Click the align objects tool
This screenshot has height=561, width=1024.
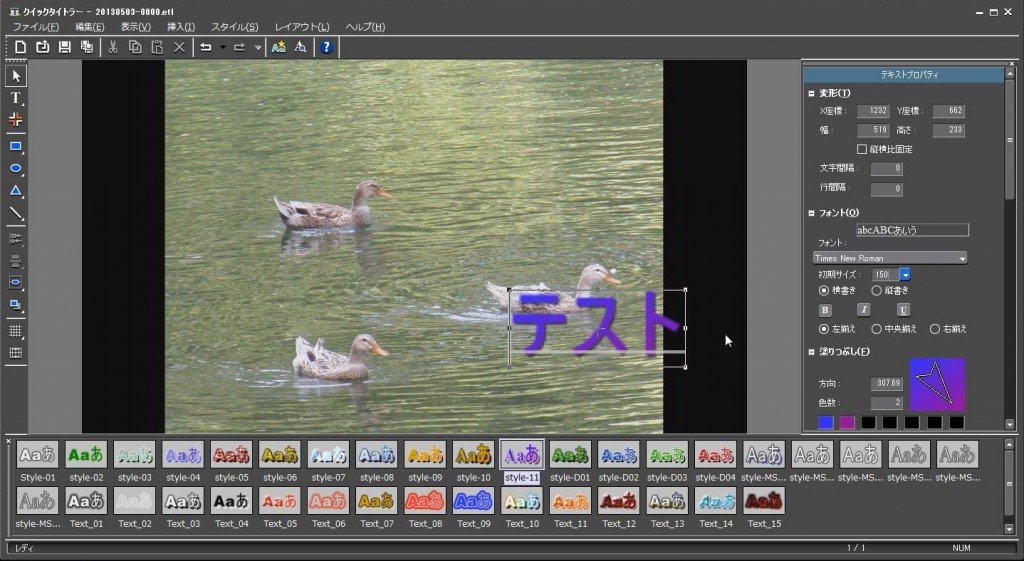[x=16, y=239]
